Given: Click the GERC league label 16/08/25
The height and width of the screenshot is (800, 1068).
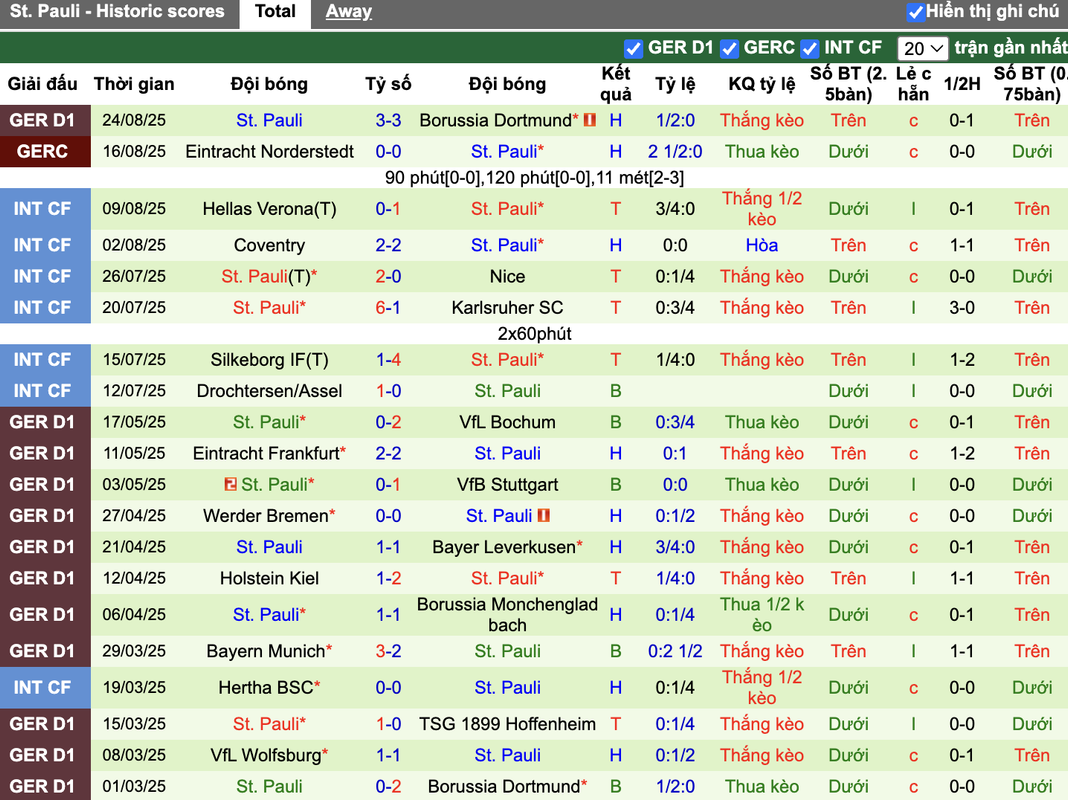Looking at the screenshot, I should pyautogui.click(x=42, y=151).
